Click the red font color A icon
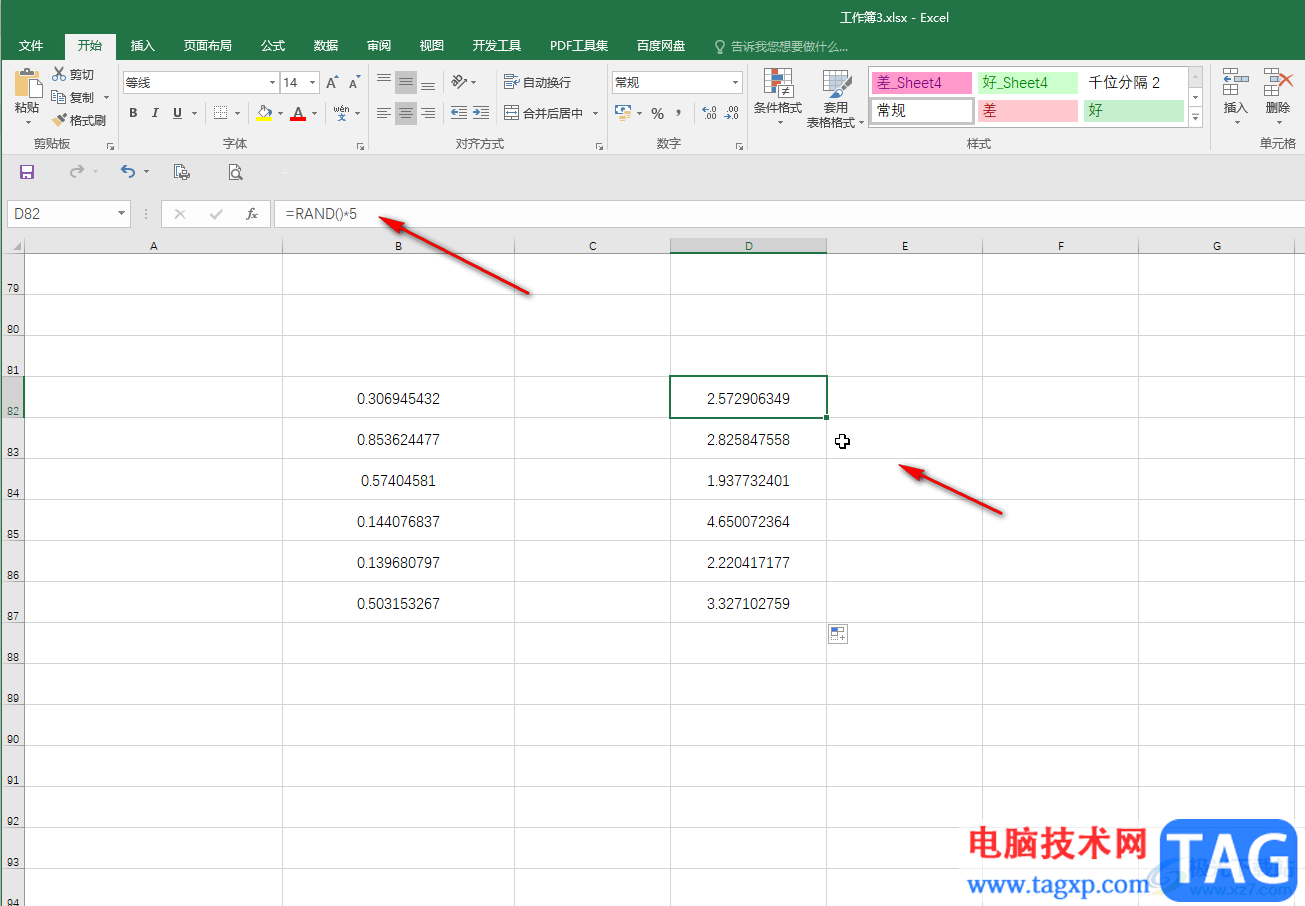The width and height of the screenshot is (1305, 906). [x=297, y=113]
